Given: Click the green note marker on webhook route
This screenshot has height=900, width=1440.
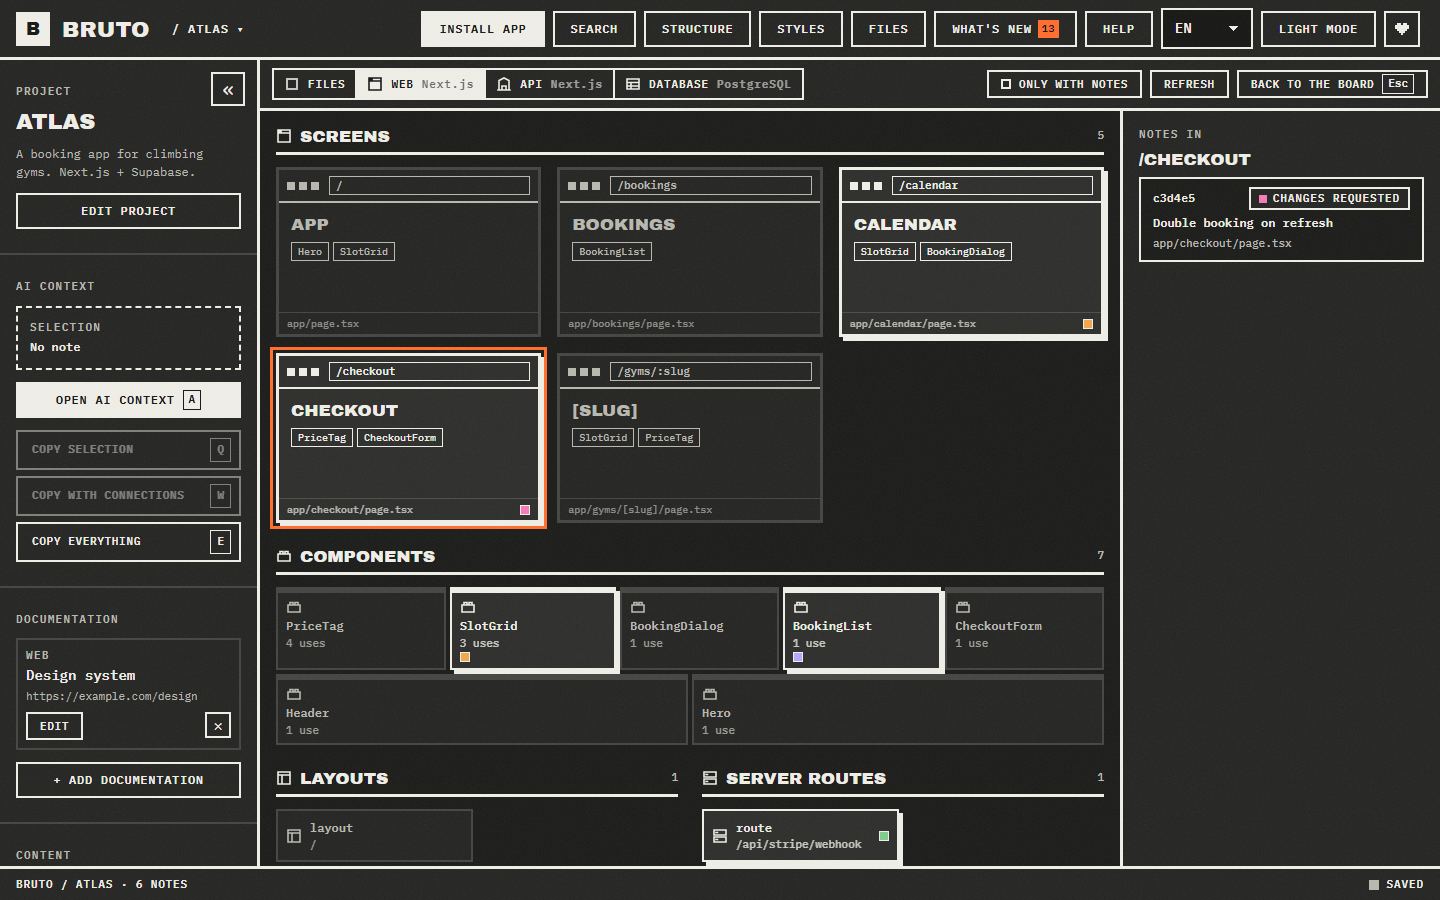Looking at the screenshot, I should (884, 836).
